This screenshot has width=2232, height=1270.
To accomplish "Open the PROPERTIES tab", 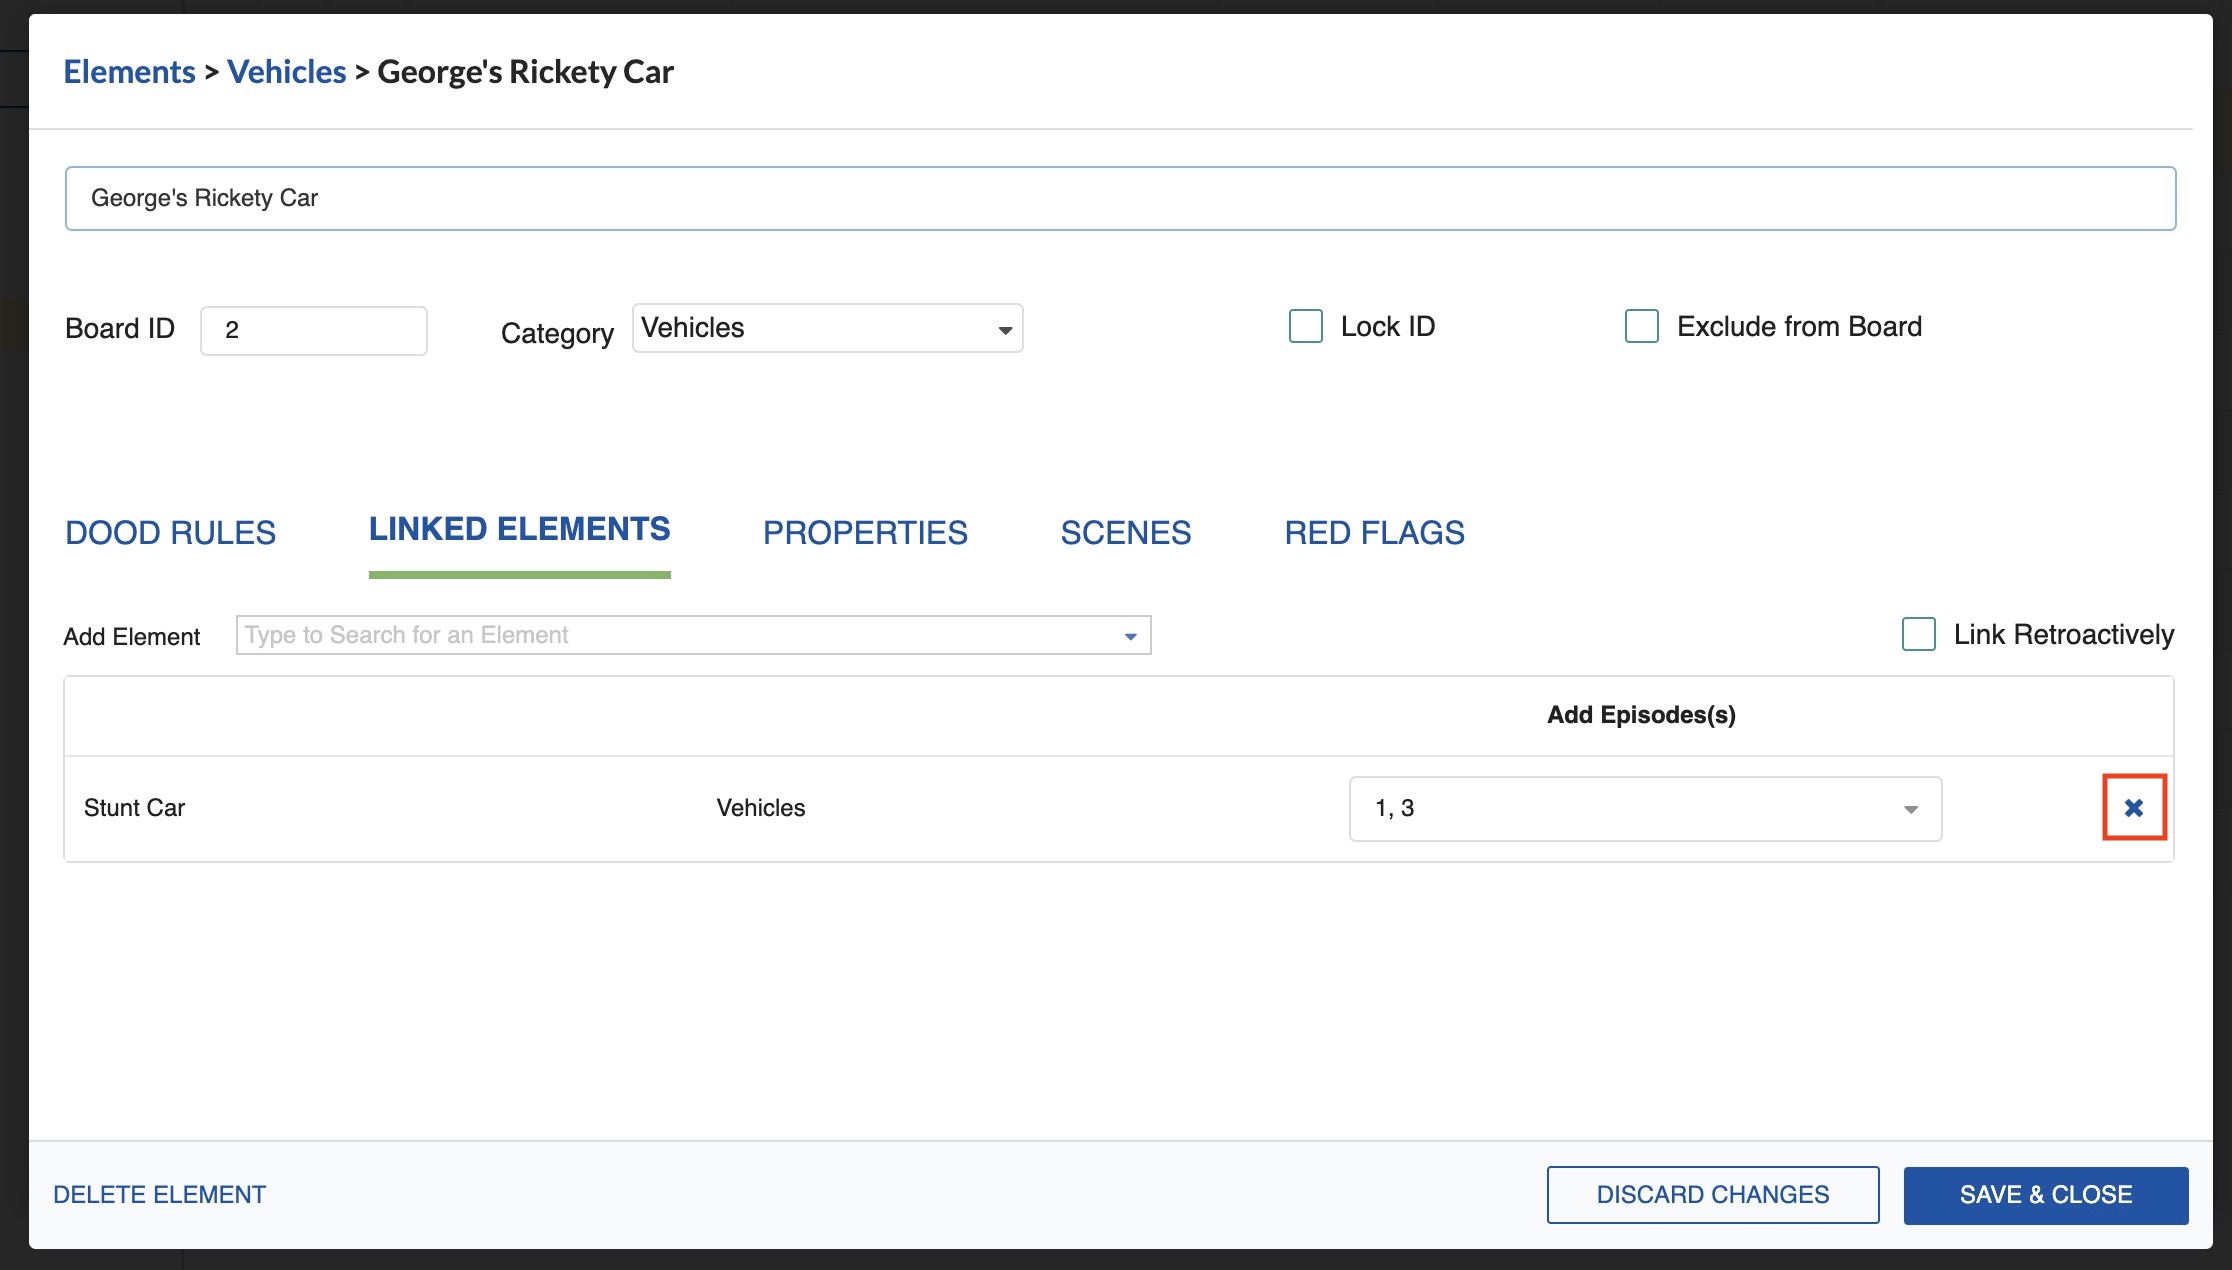I will point(865,532).
